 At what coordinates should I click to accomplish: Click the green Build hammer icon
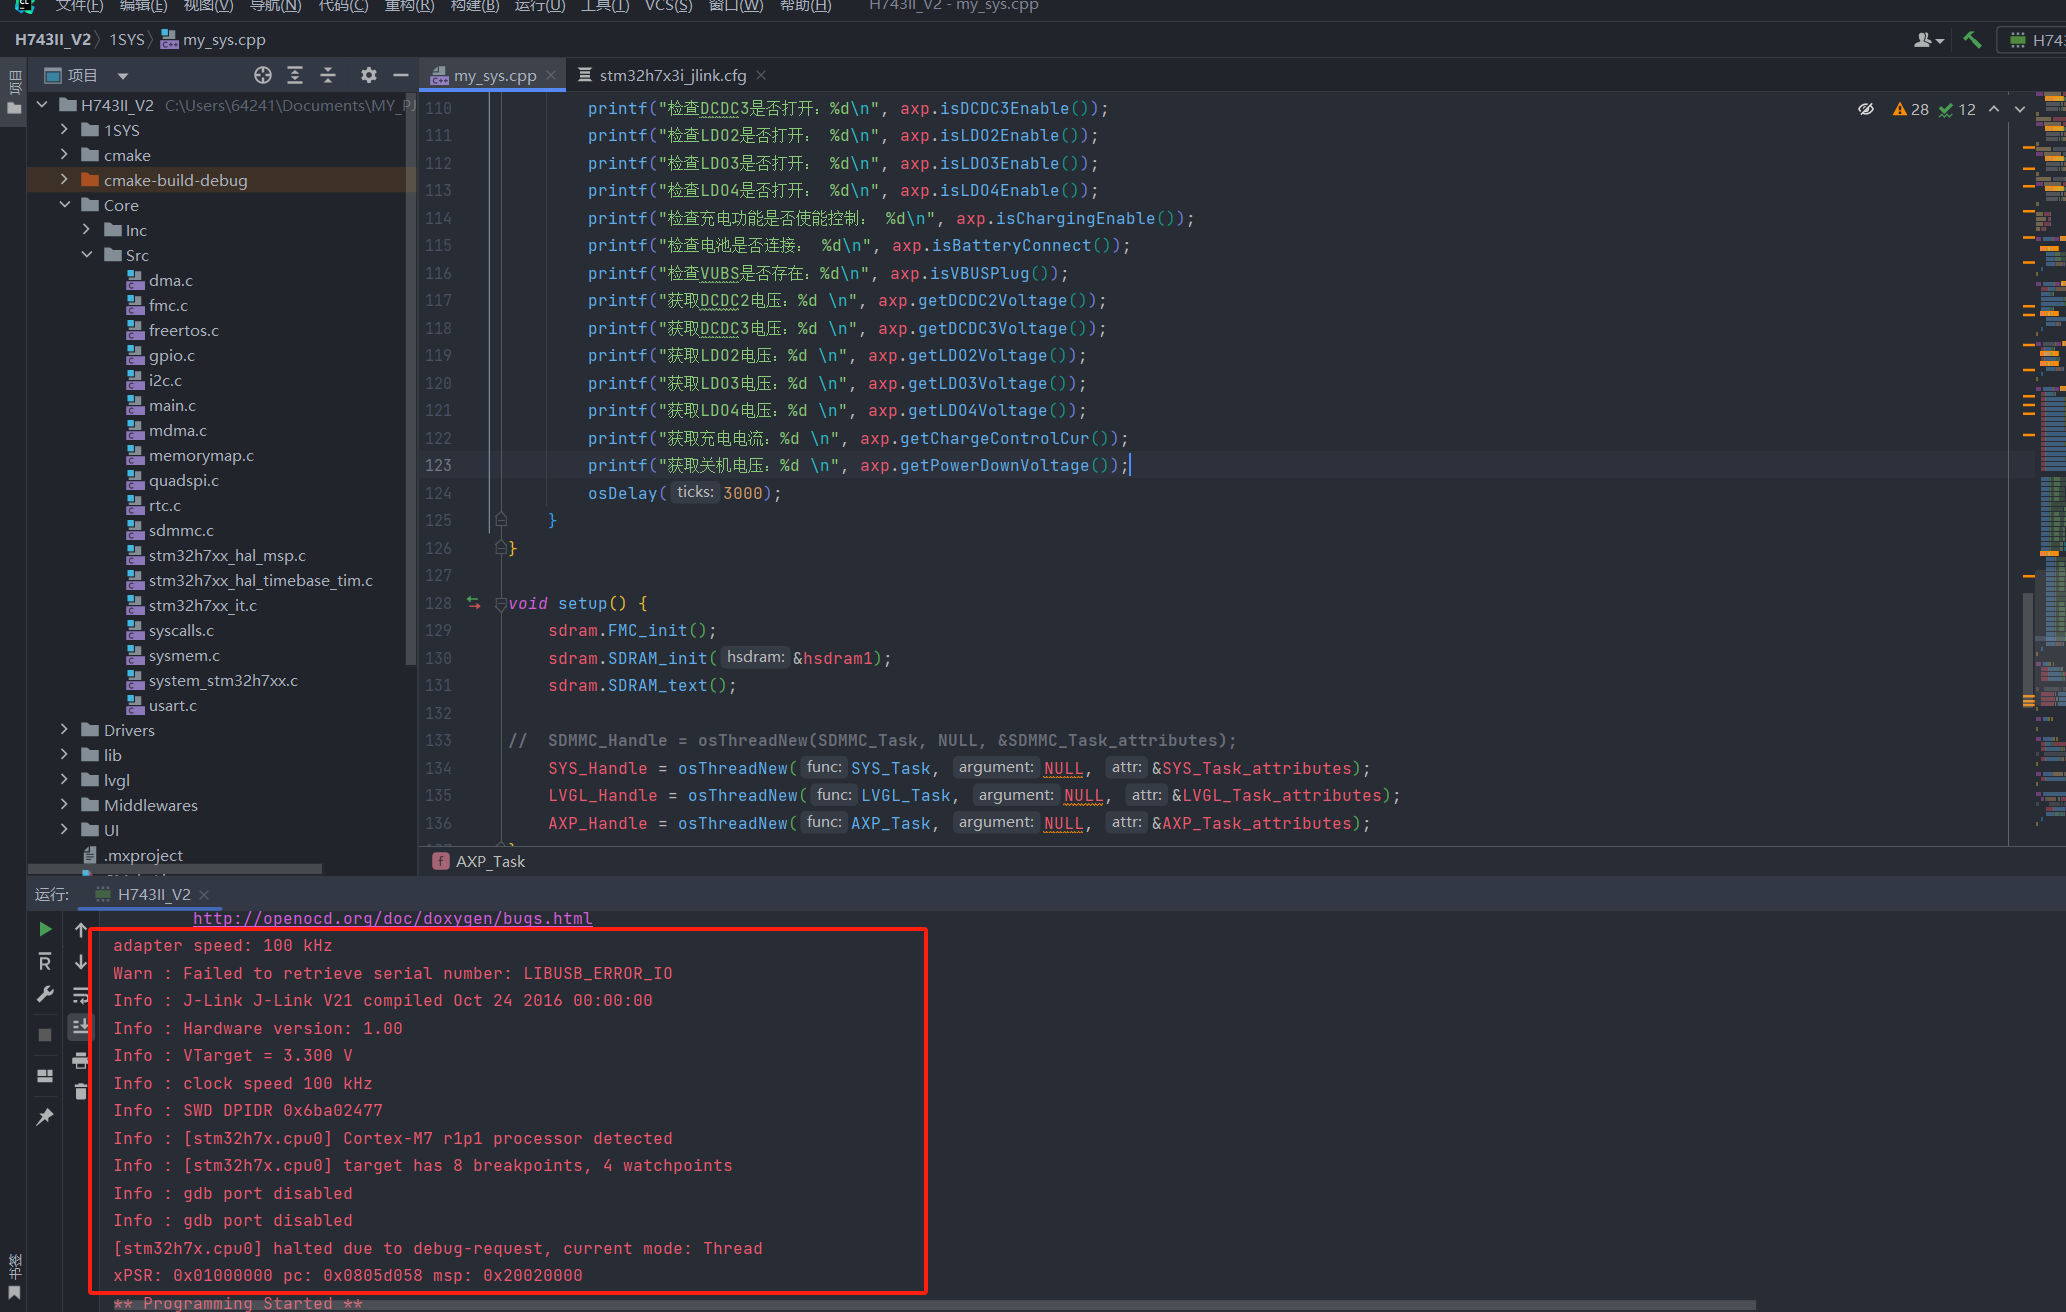pos(1972,40)
